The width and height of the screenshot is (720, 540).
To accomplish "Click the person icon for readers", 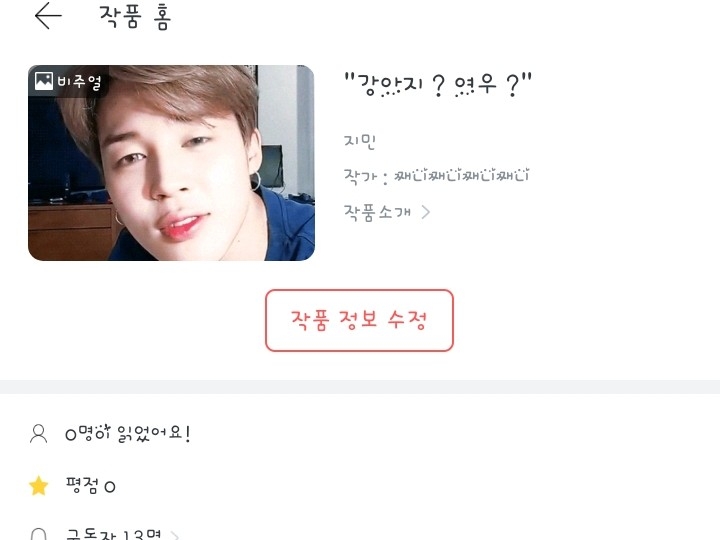I will tap(39, 434).
